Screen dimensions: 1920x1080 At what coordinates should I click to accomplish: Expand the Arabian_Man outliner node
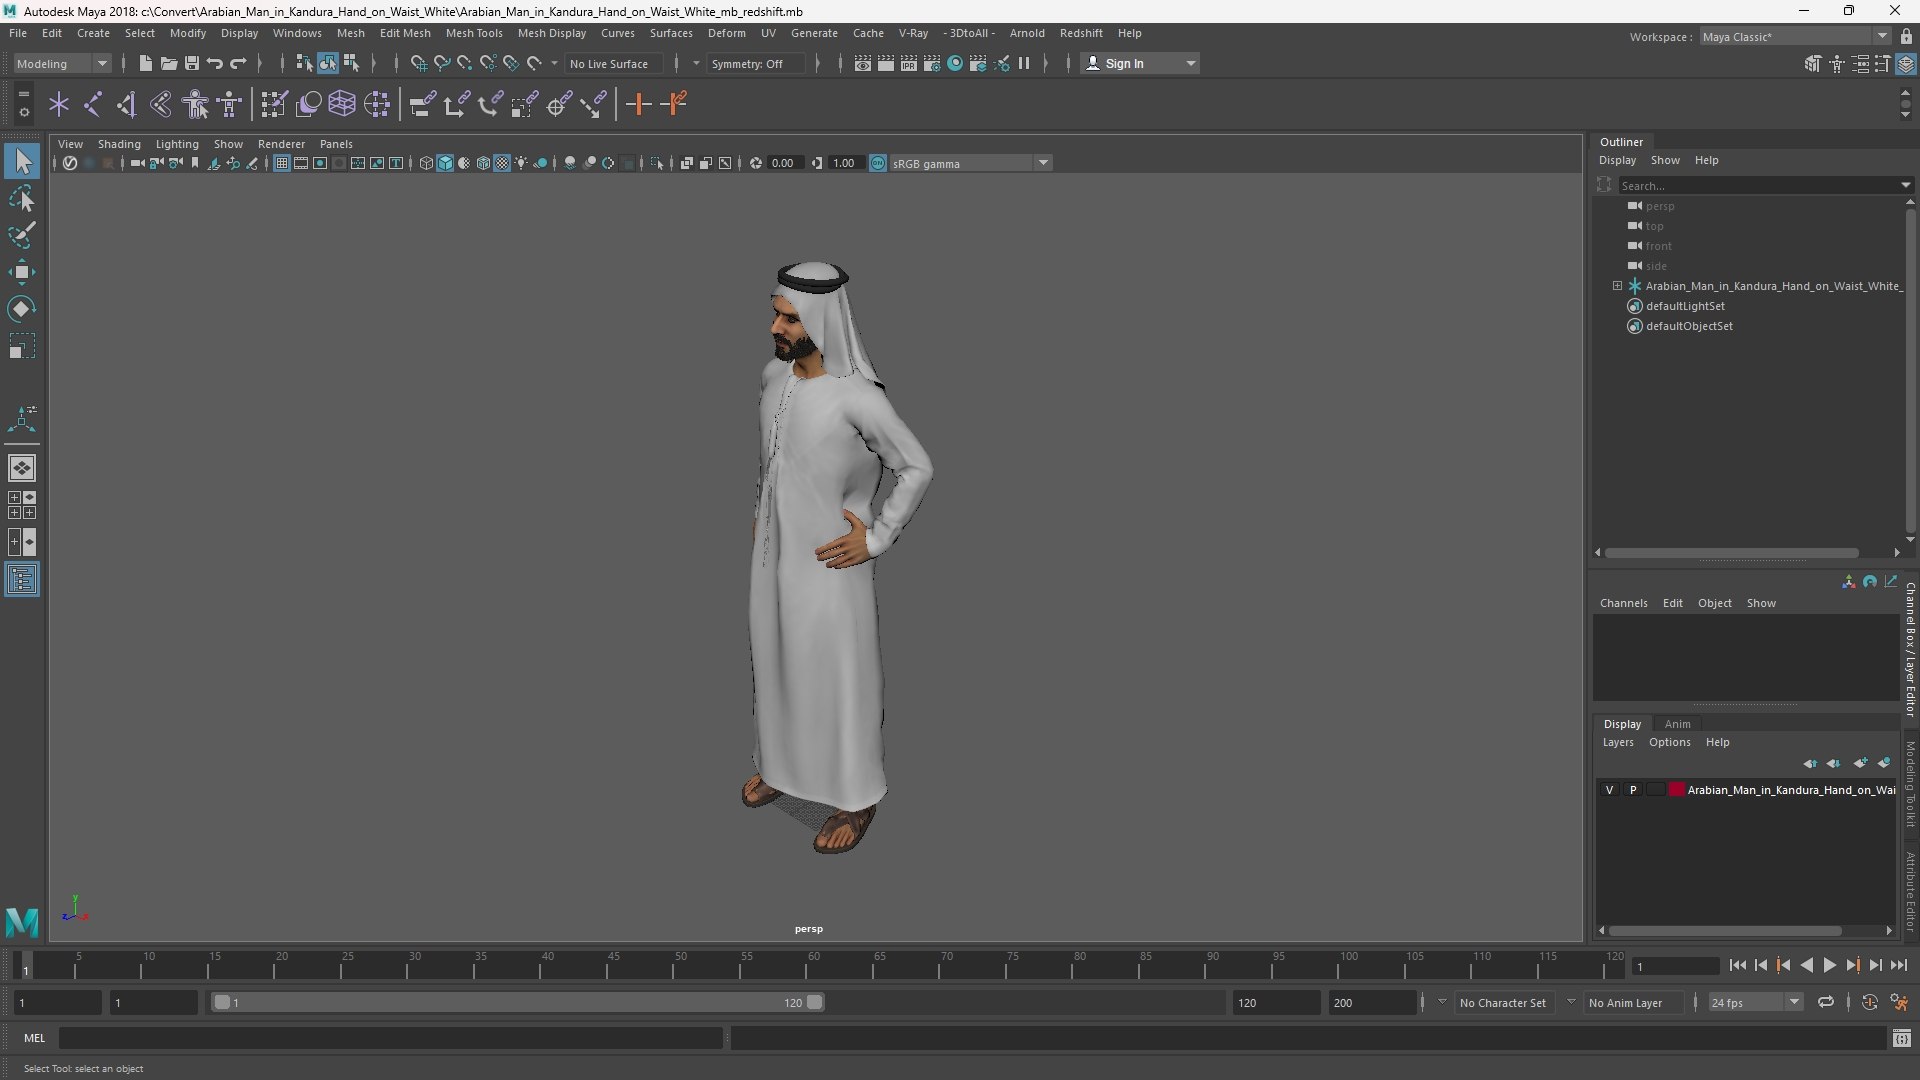pyautogui.click(x=1617, y=286)
